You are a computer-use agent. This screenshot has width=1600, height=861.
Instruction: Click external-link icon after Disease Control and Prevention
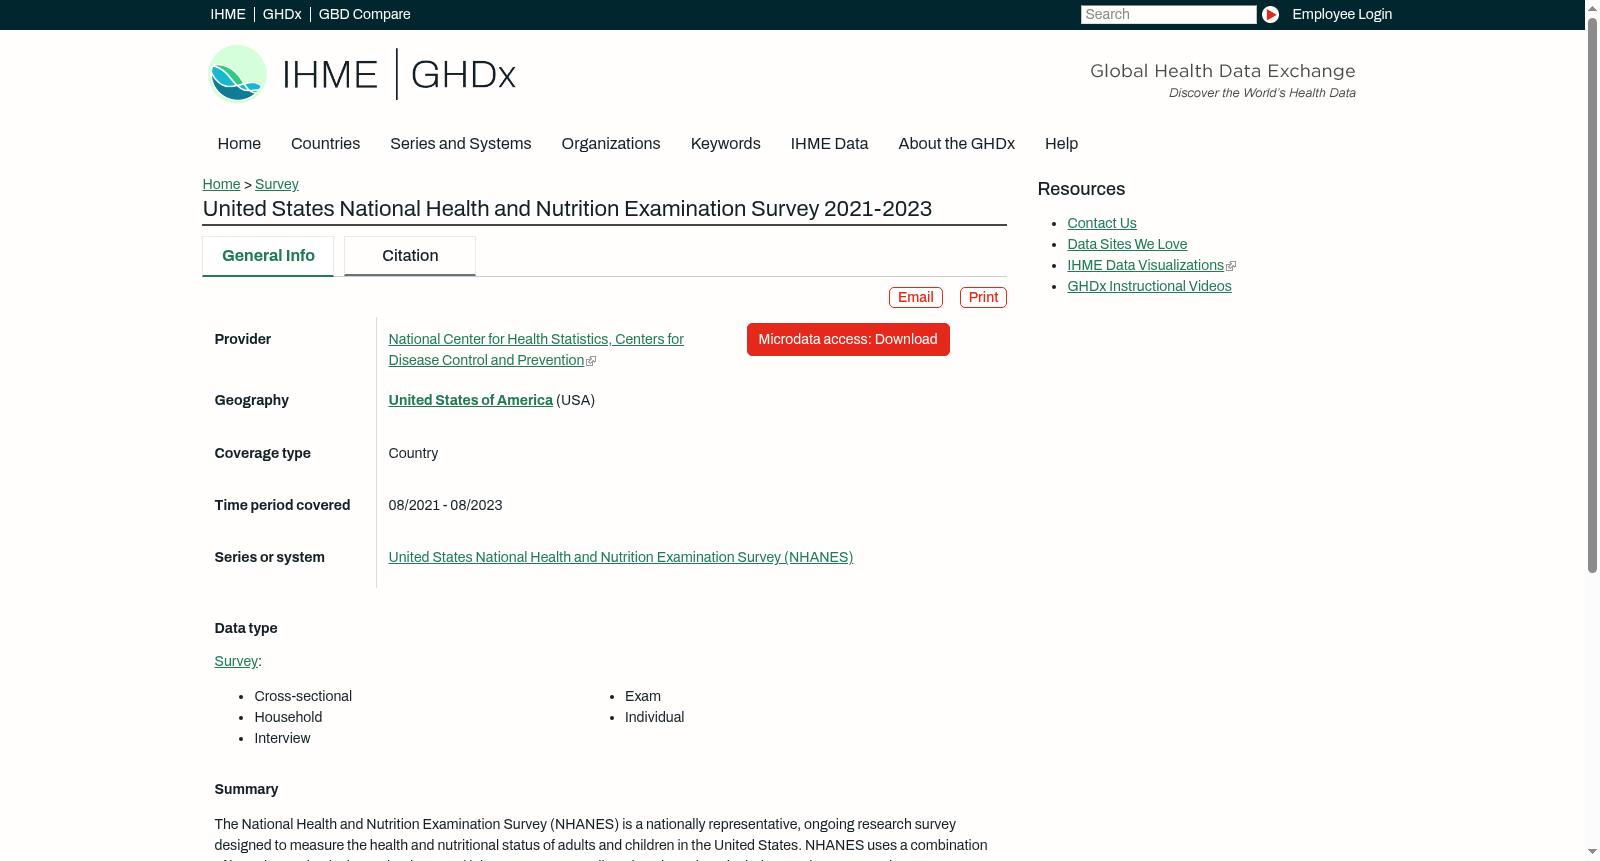pos(591,361)
